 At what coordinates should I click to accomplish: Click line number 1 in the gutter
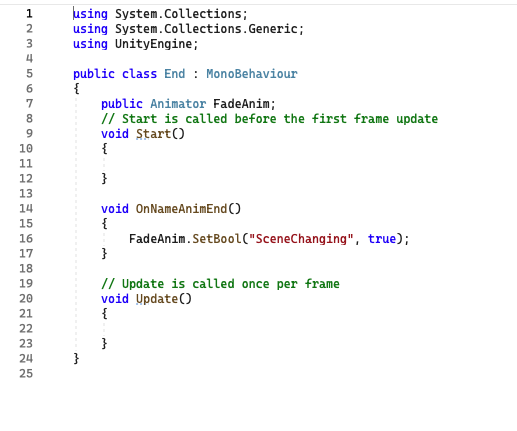click(x=29, y=14)
